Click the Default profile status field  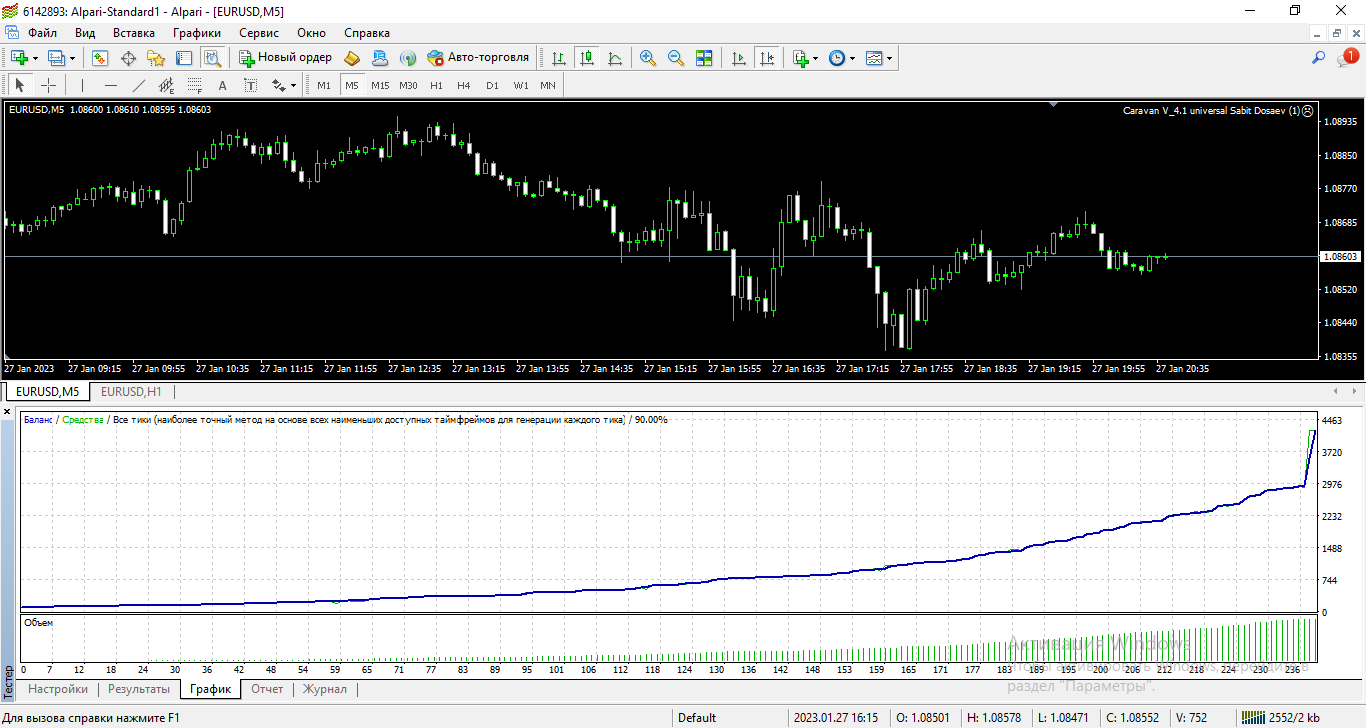coord(697,717)
